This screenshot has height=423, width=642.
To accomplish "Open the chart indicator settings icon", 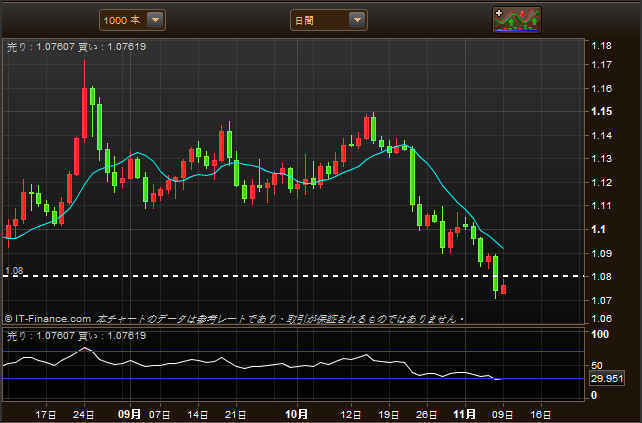I will pyautogui.click(x=517, y=20).
